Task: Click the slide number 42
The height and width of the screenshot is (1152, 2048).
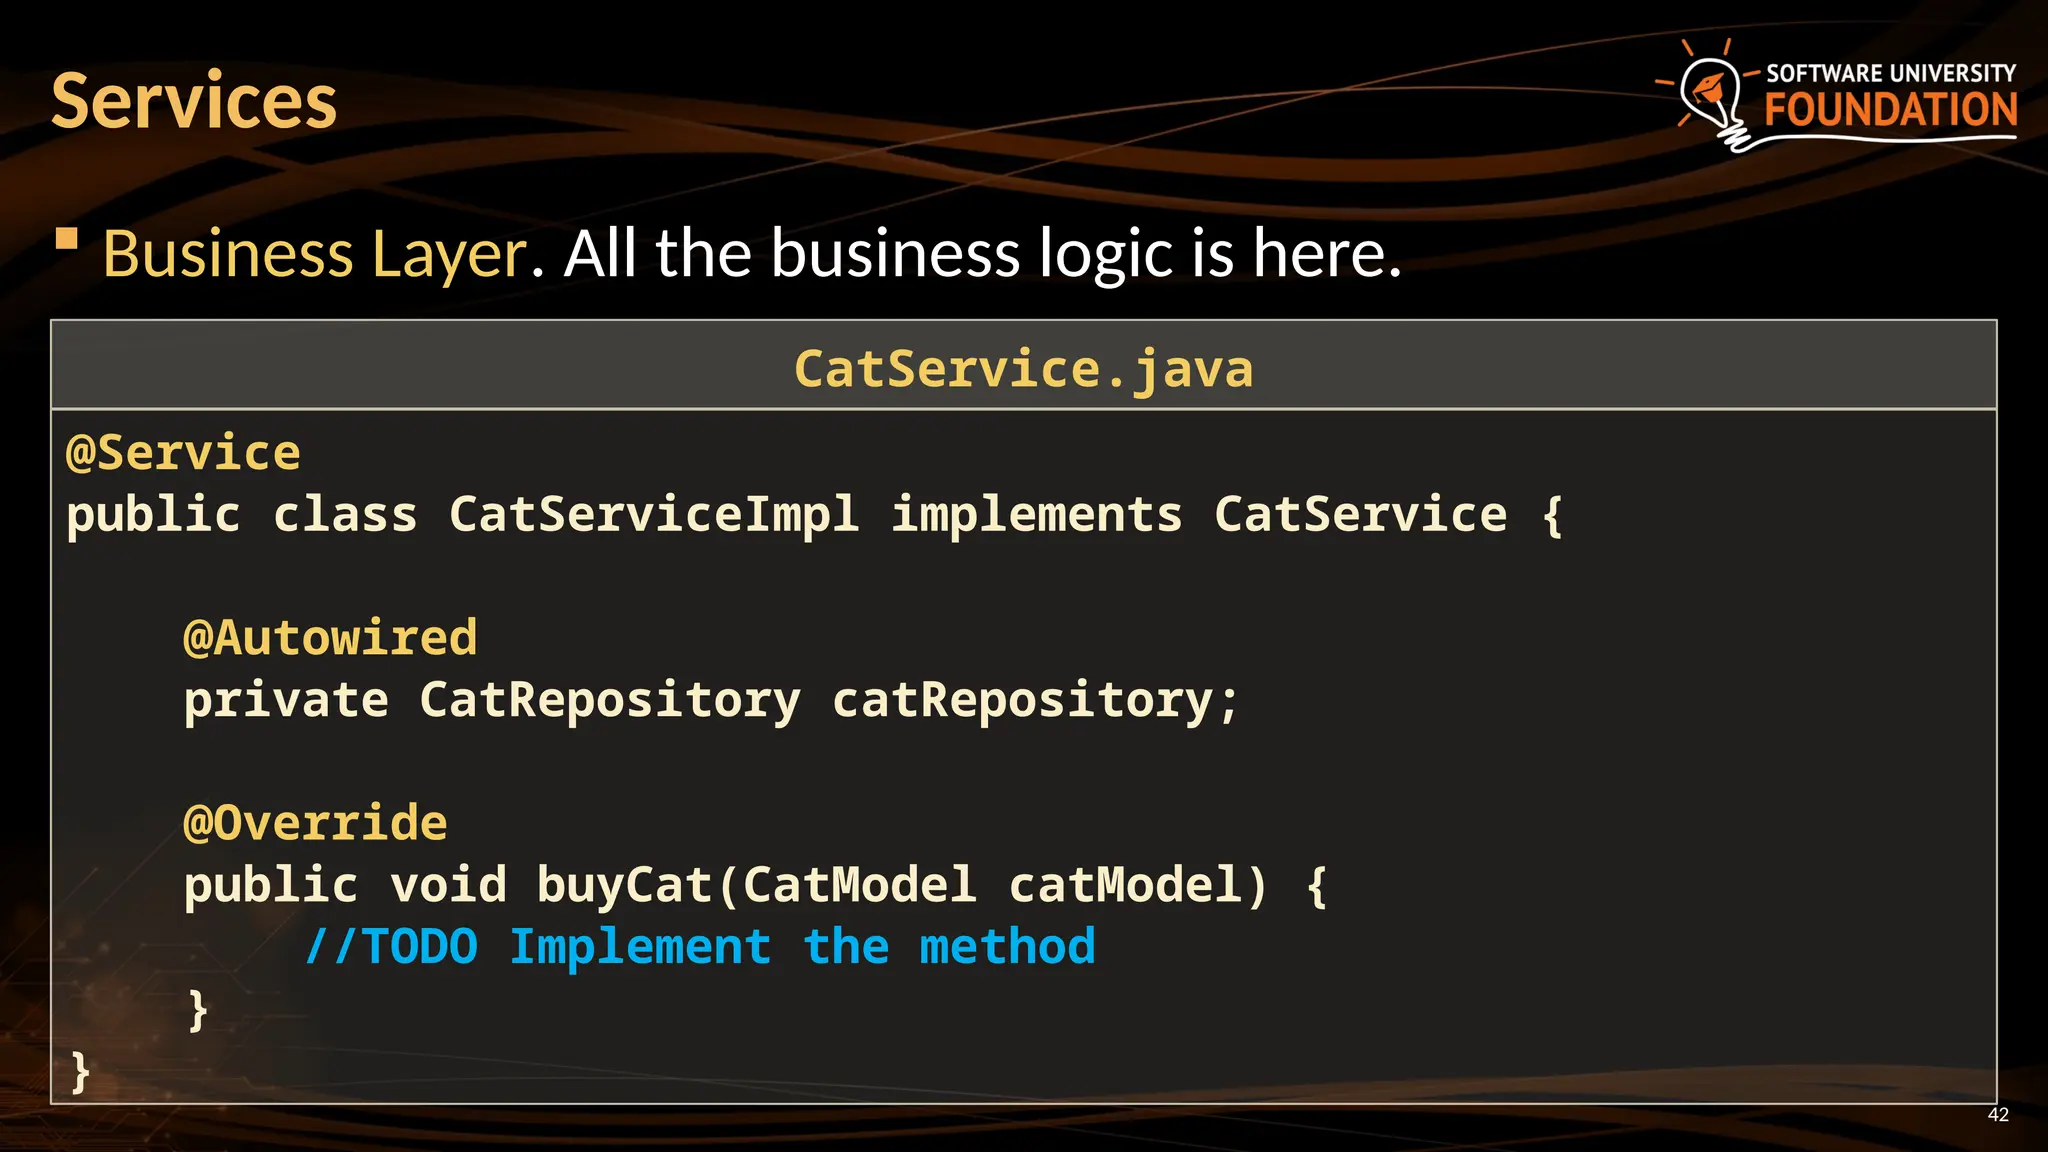Action: [x=1997, y=1115]
